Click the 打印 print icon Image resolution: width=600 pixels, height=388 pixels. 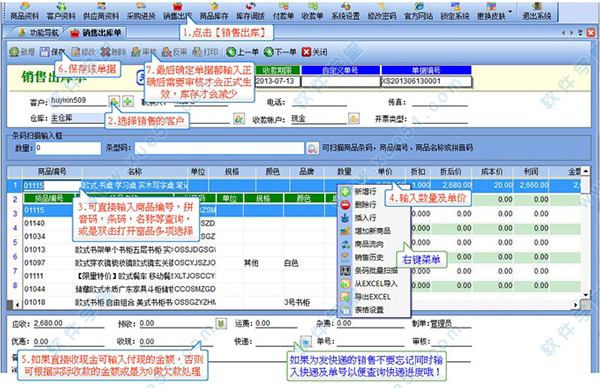205,52
